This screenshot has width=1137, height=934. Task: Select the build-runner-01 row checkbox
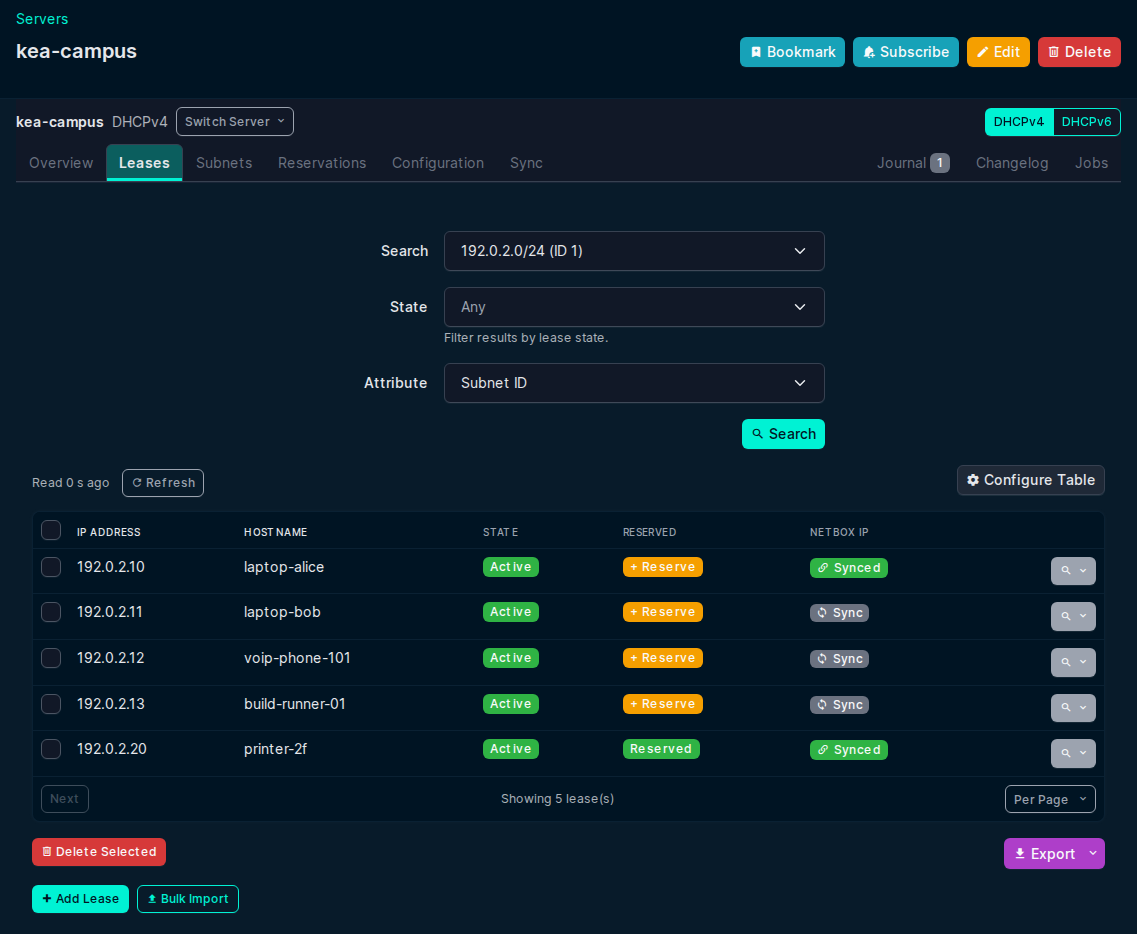tap(51, 703)
